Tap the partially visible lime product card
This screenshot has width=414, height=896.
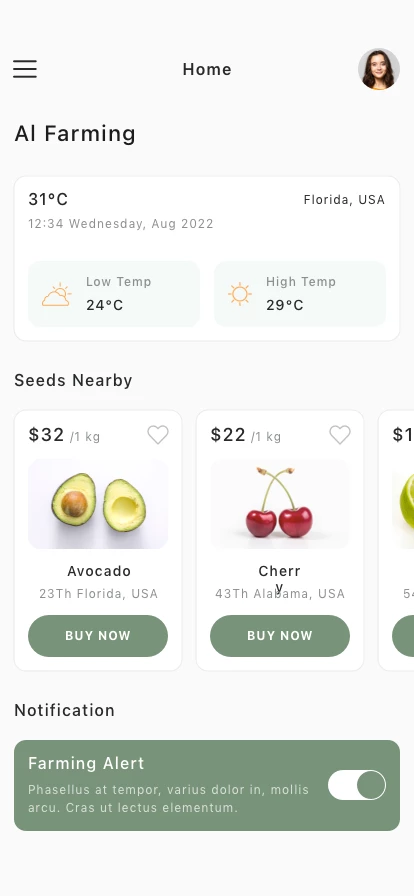click(x=396, y=540)
